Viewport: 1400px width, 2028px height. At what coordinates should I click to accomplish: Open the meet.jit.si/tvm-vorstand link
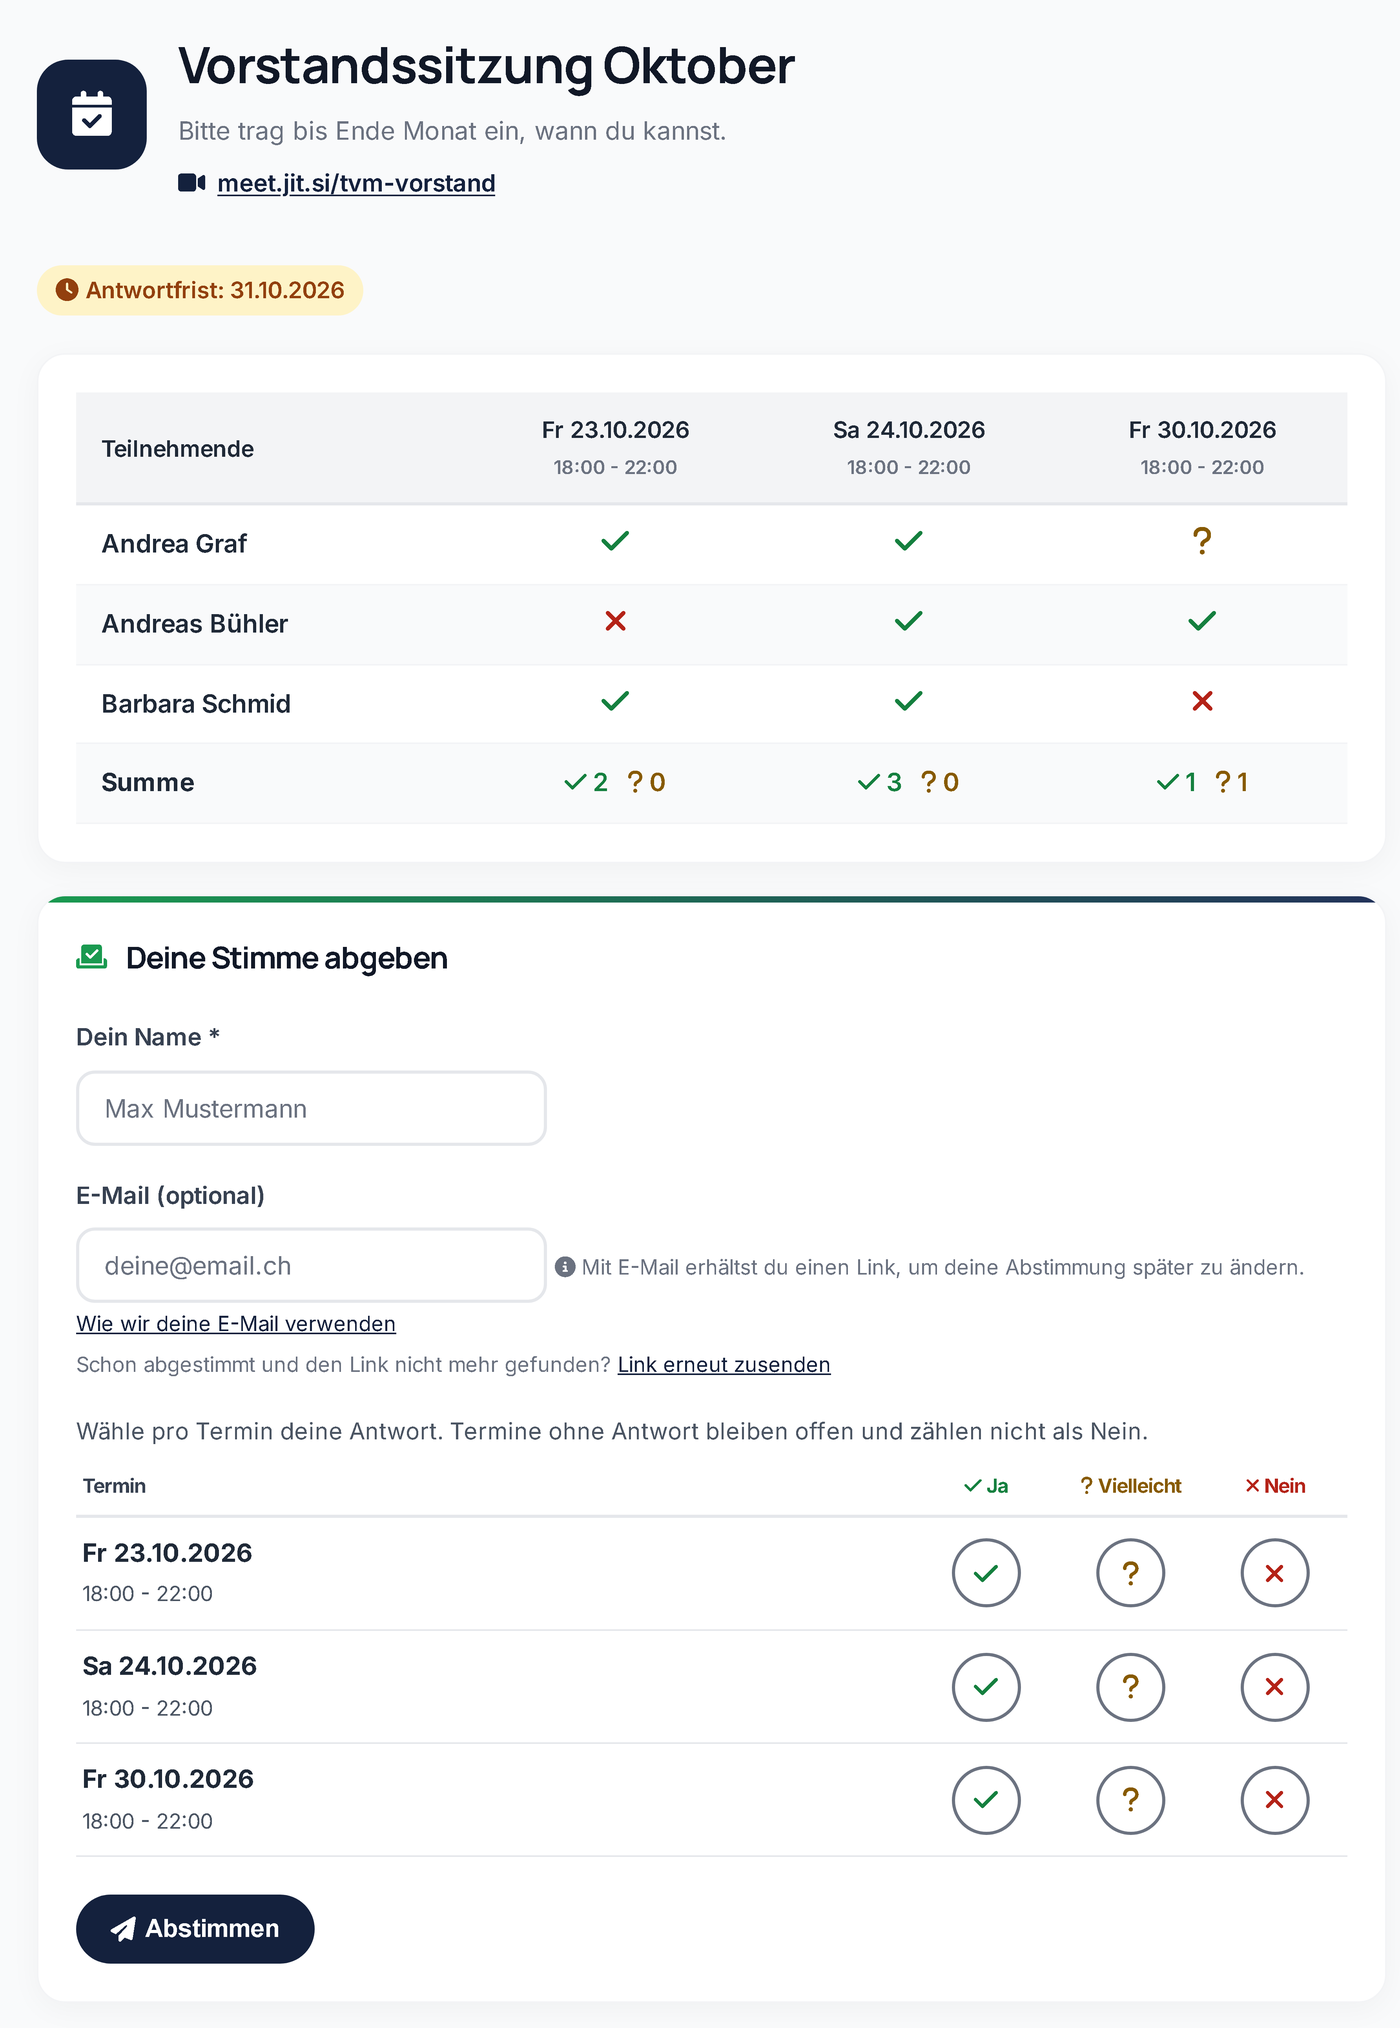tap(356, 183)
